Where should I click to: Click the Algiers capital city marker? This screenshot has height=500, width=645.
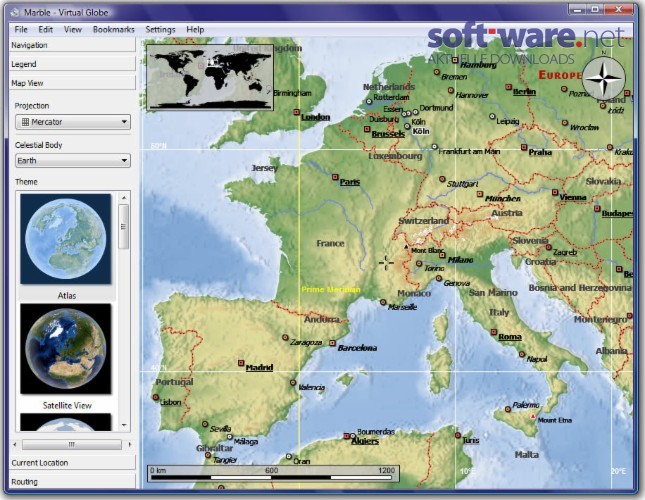346,436
